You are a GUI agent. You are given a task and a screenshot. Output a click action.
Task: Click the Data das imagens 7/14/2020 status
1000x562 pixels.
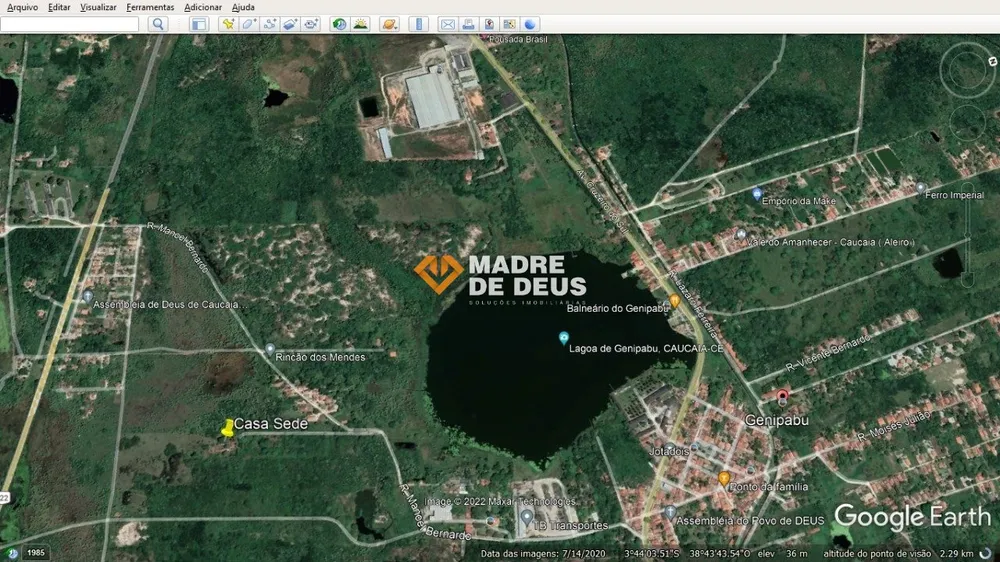[543, 554]
